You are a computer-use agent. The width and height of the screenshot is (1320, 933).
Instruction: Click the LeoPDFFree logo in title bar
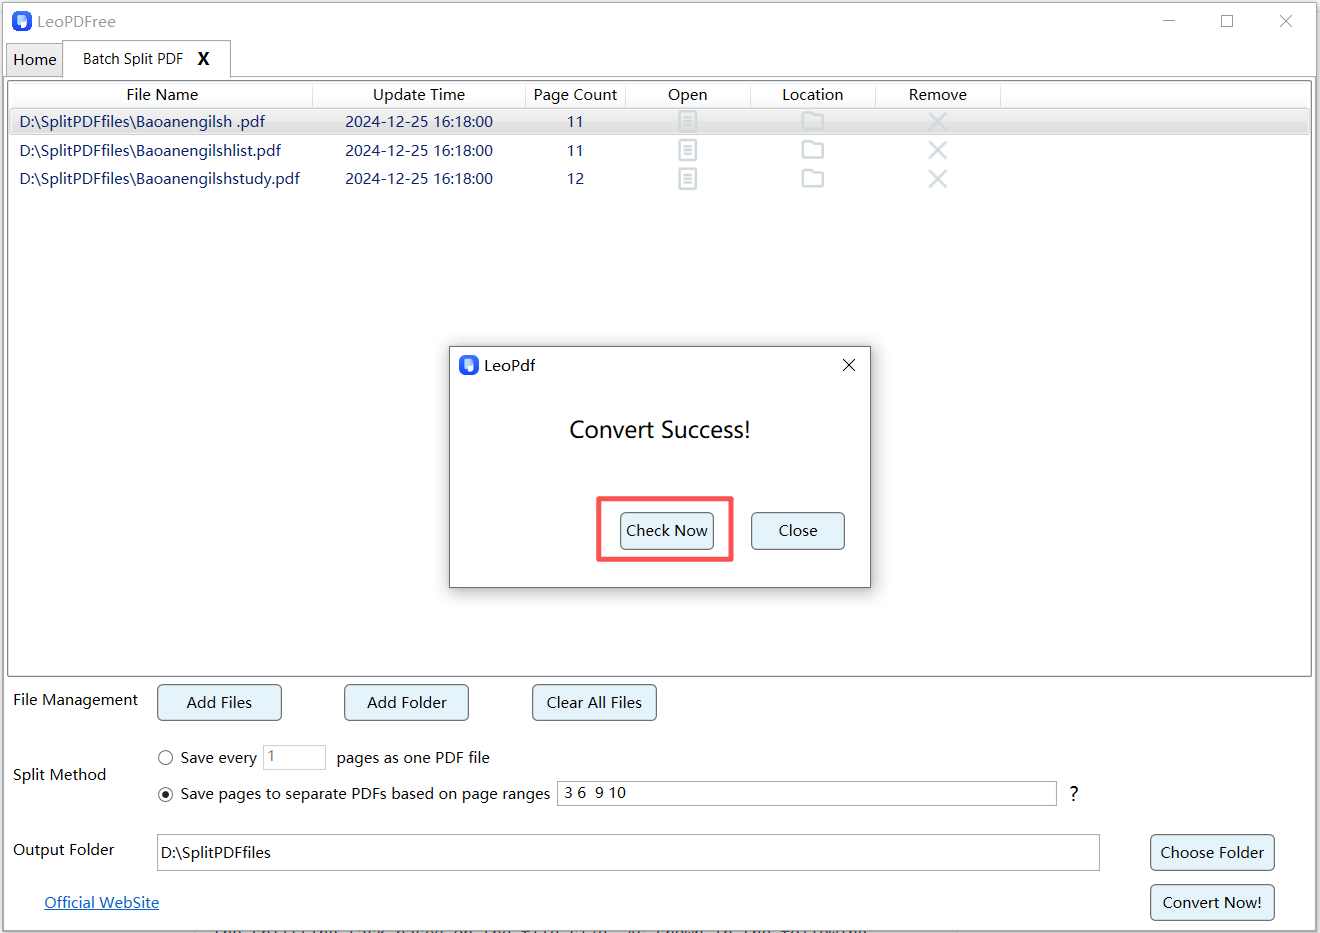coord(22,20)
